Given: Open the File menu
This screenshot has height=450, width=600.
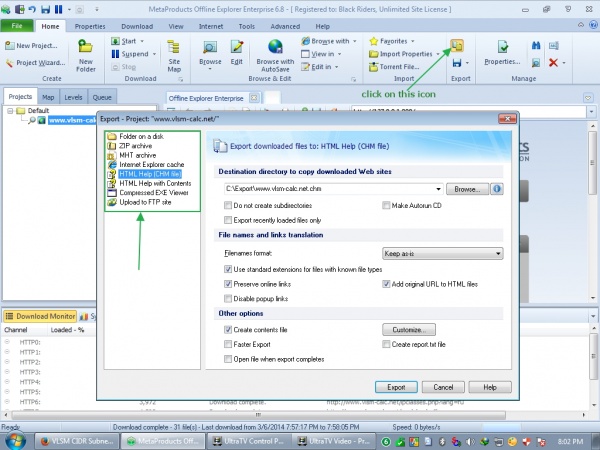Looking at the screenshot, I should click(x=16, y=26).
